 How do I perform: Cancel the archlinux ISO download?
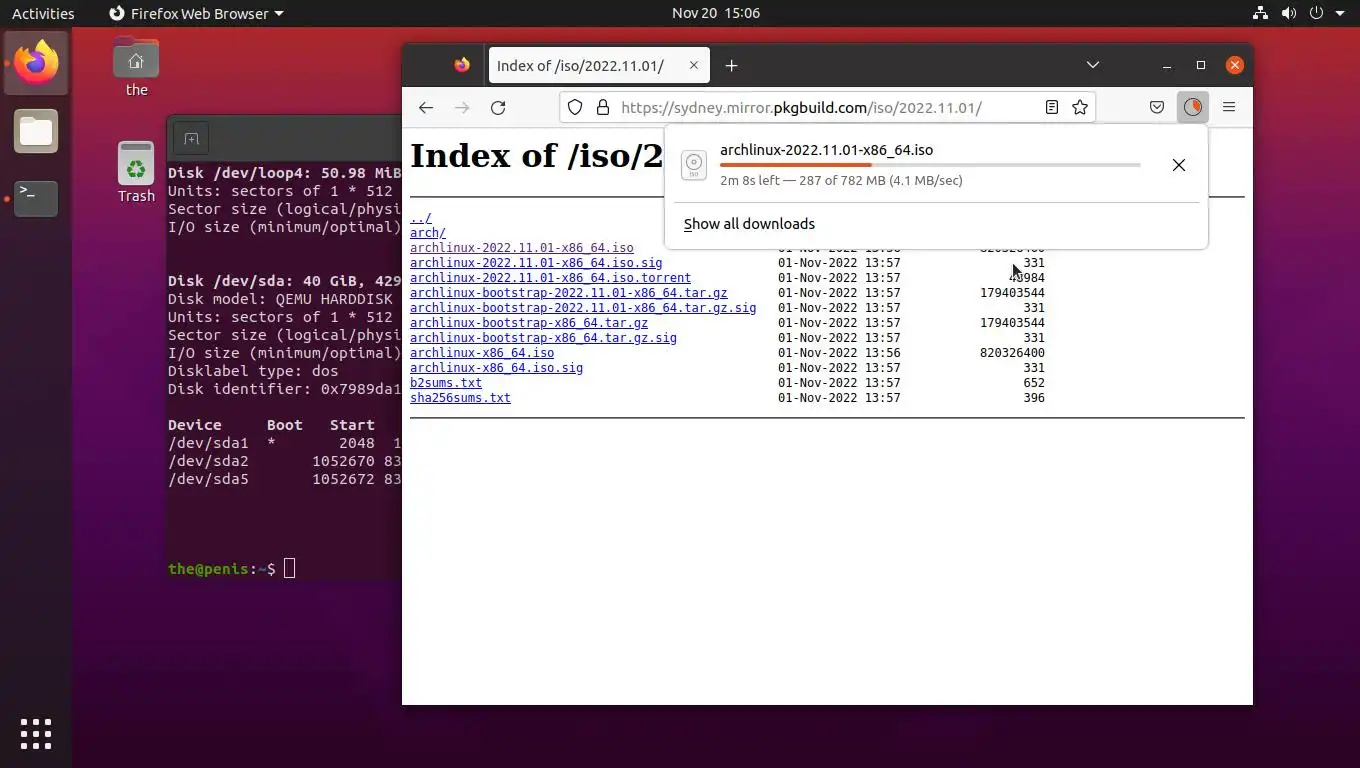[1179, 165]
